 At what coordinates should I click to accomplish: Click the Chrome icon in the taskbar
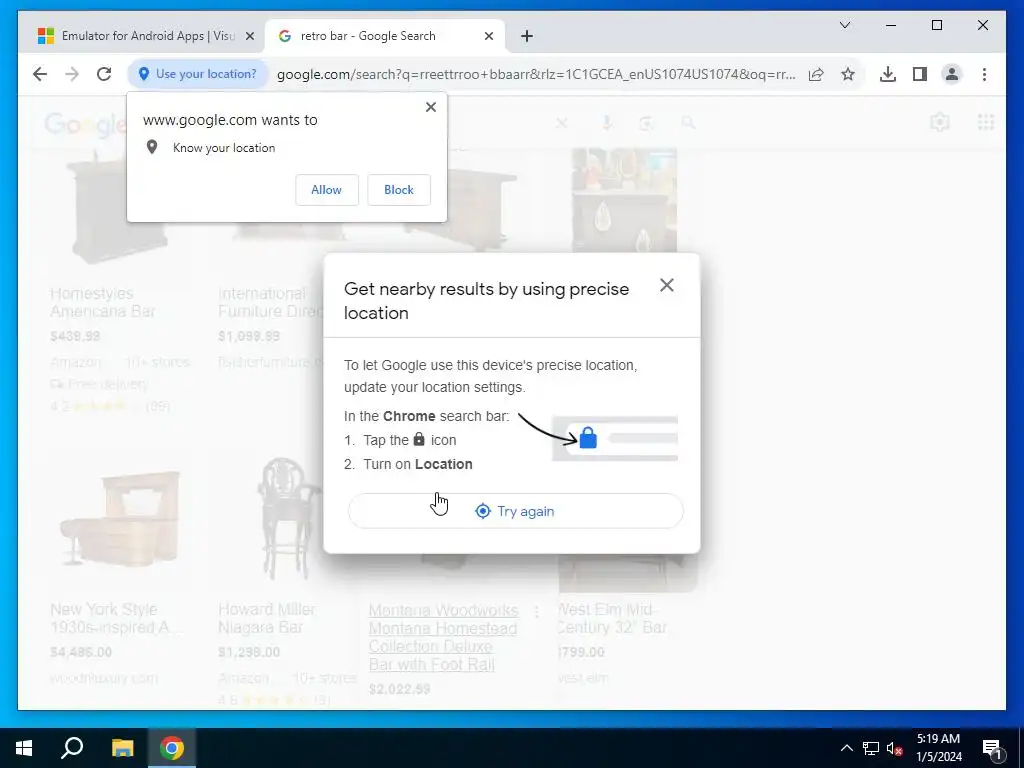coord(172,748)
